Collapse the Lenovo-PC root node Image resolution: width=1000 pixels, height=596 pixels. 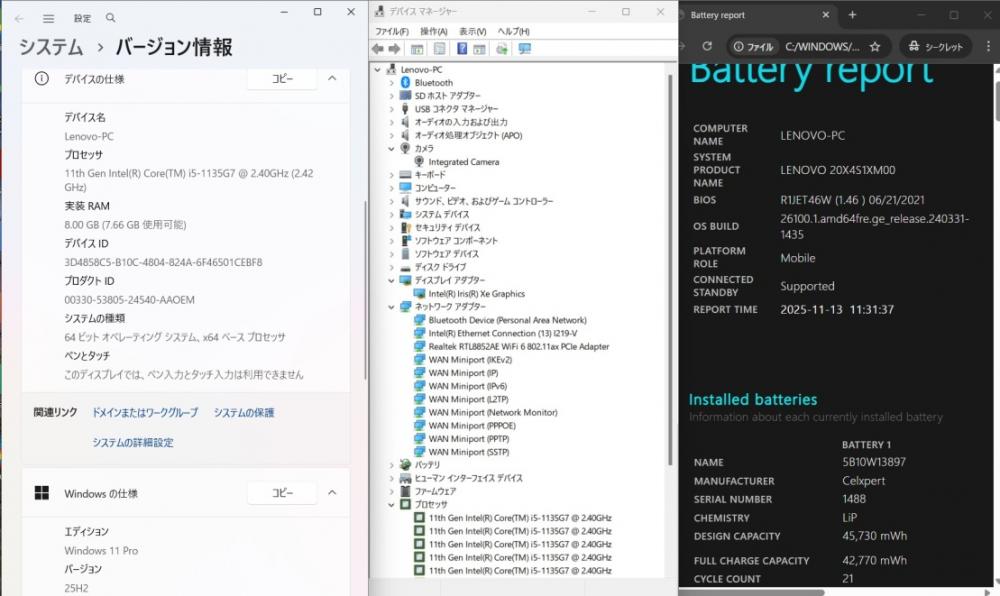pos(378,69)
